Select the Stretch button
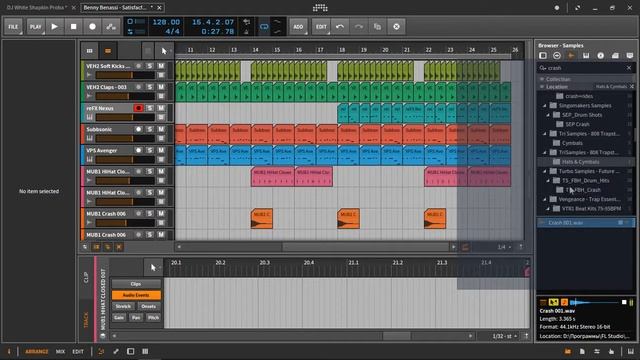The height and width of the screenshot is (360, 640). 123,306
